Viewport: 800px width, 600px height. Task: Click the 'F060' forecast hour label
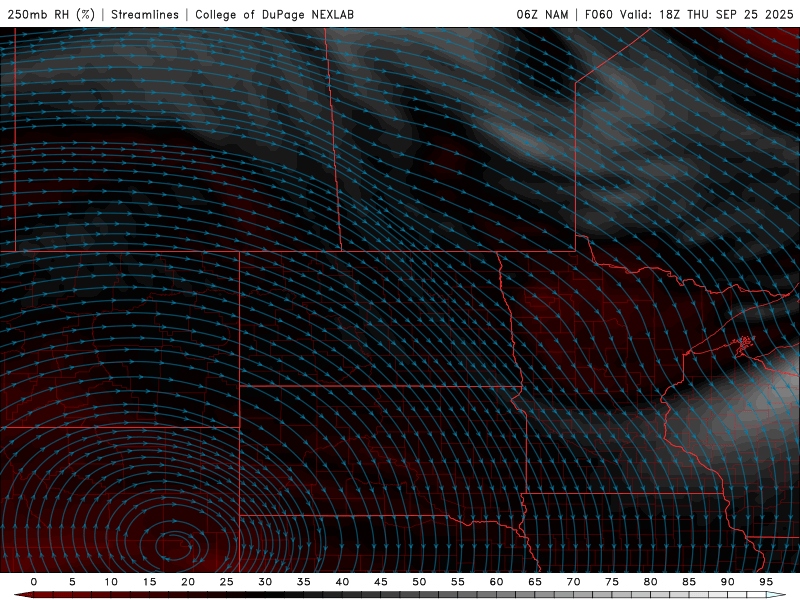[x=599, y=14]
